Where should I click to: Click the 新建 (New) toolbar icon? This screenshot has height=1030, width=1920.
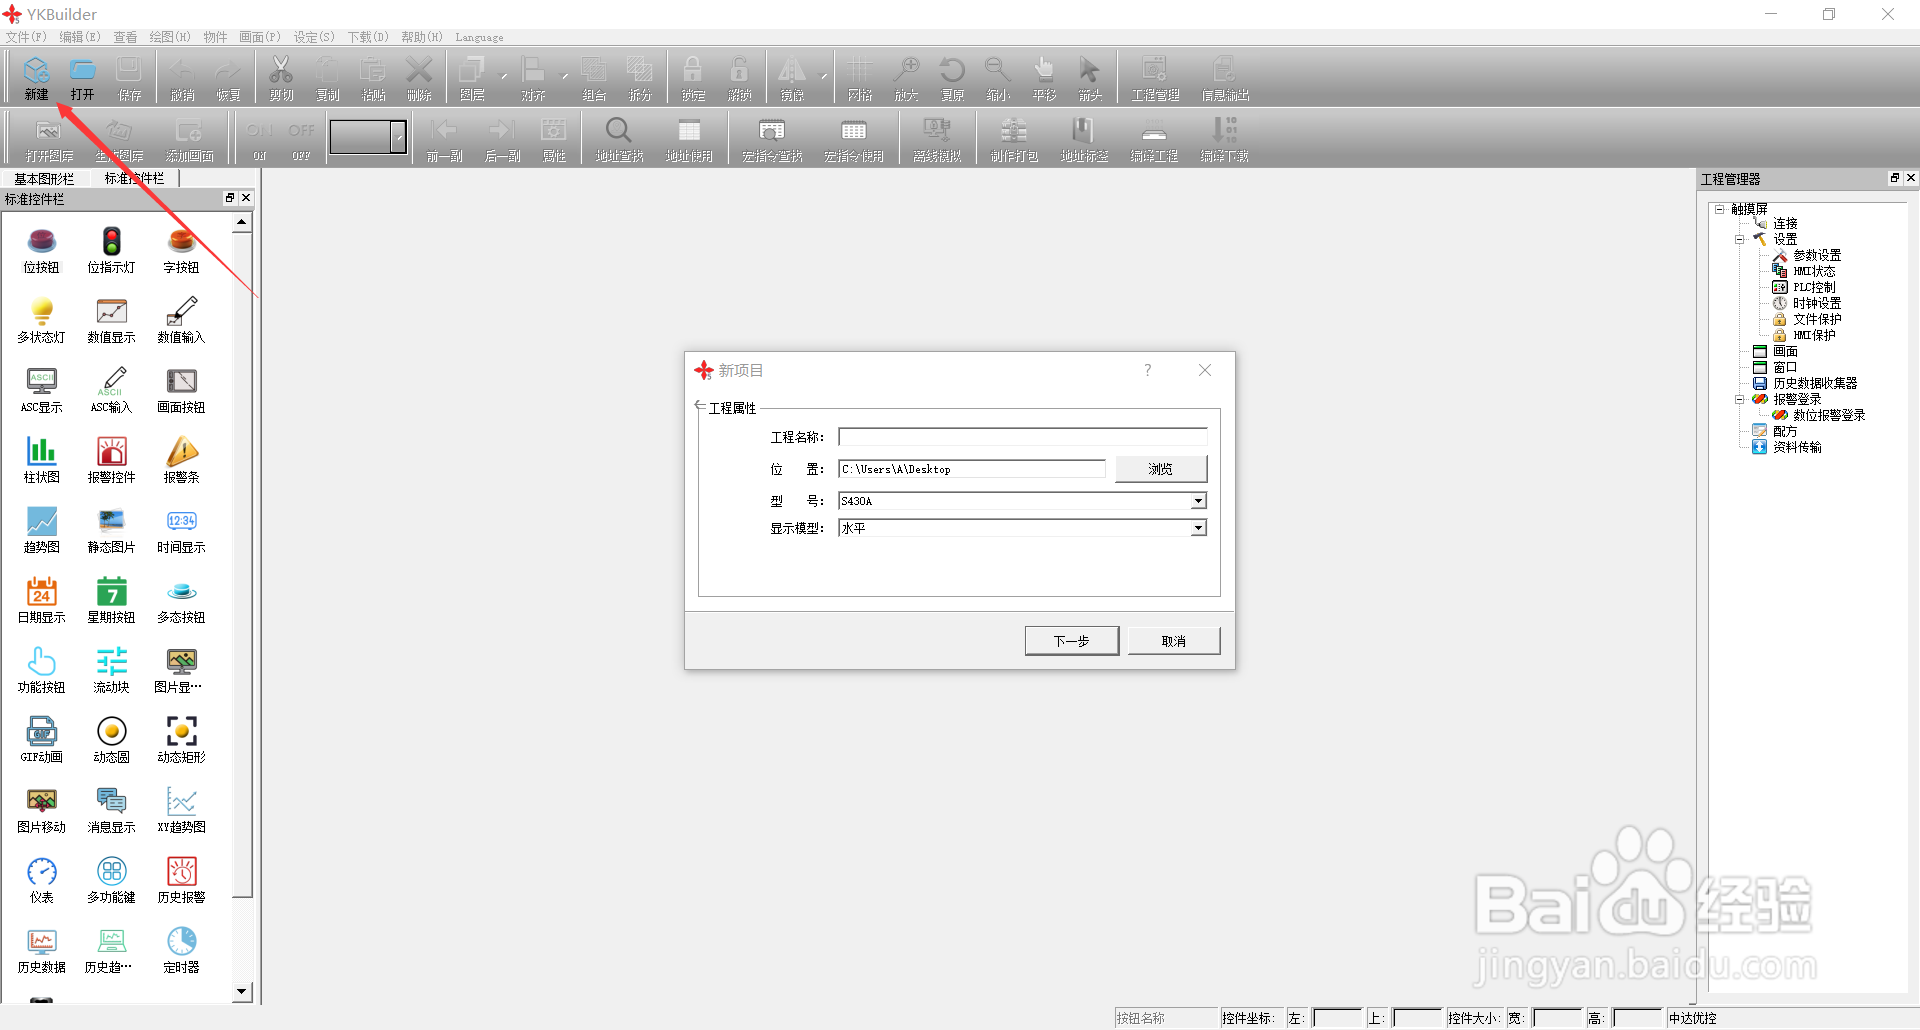(36, 78)
